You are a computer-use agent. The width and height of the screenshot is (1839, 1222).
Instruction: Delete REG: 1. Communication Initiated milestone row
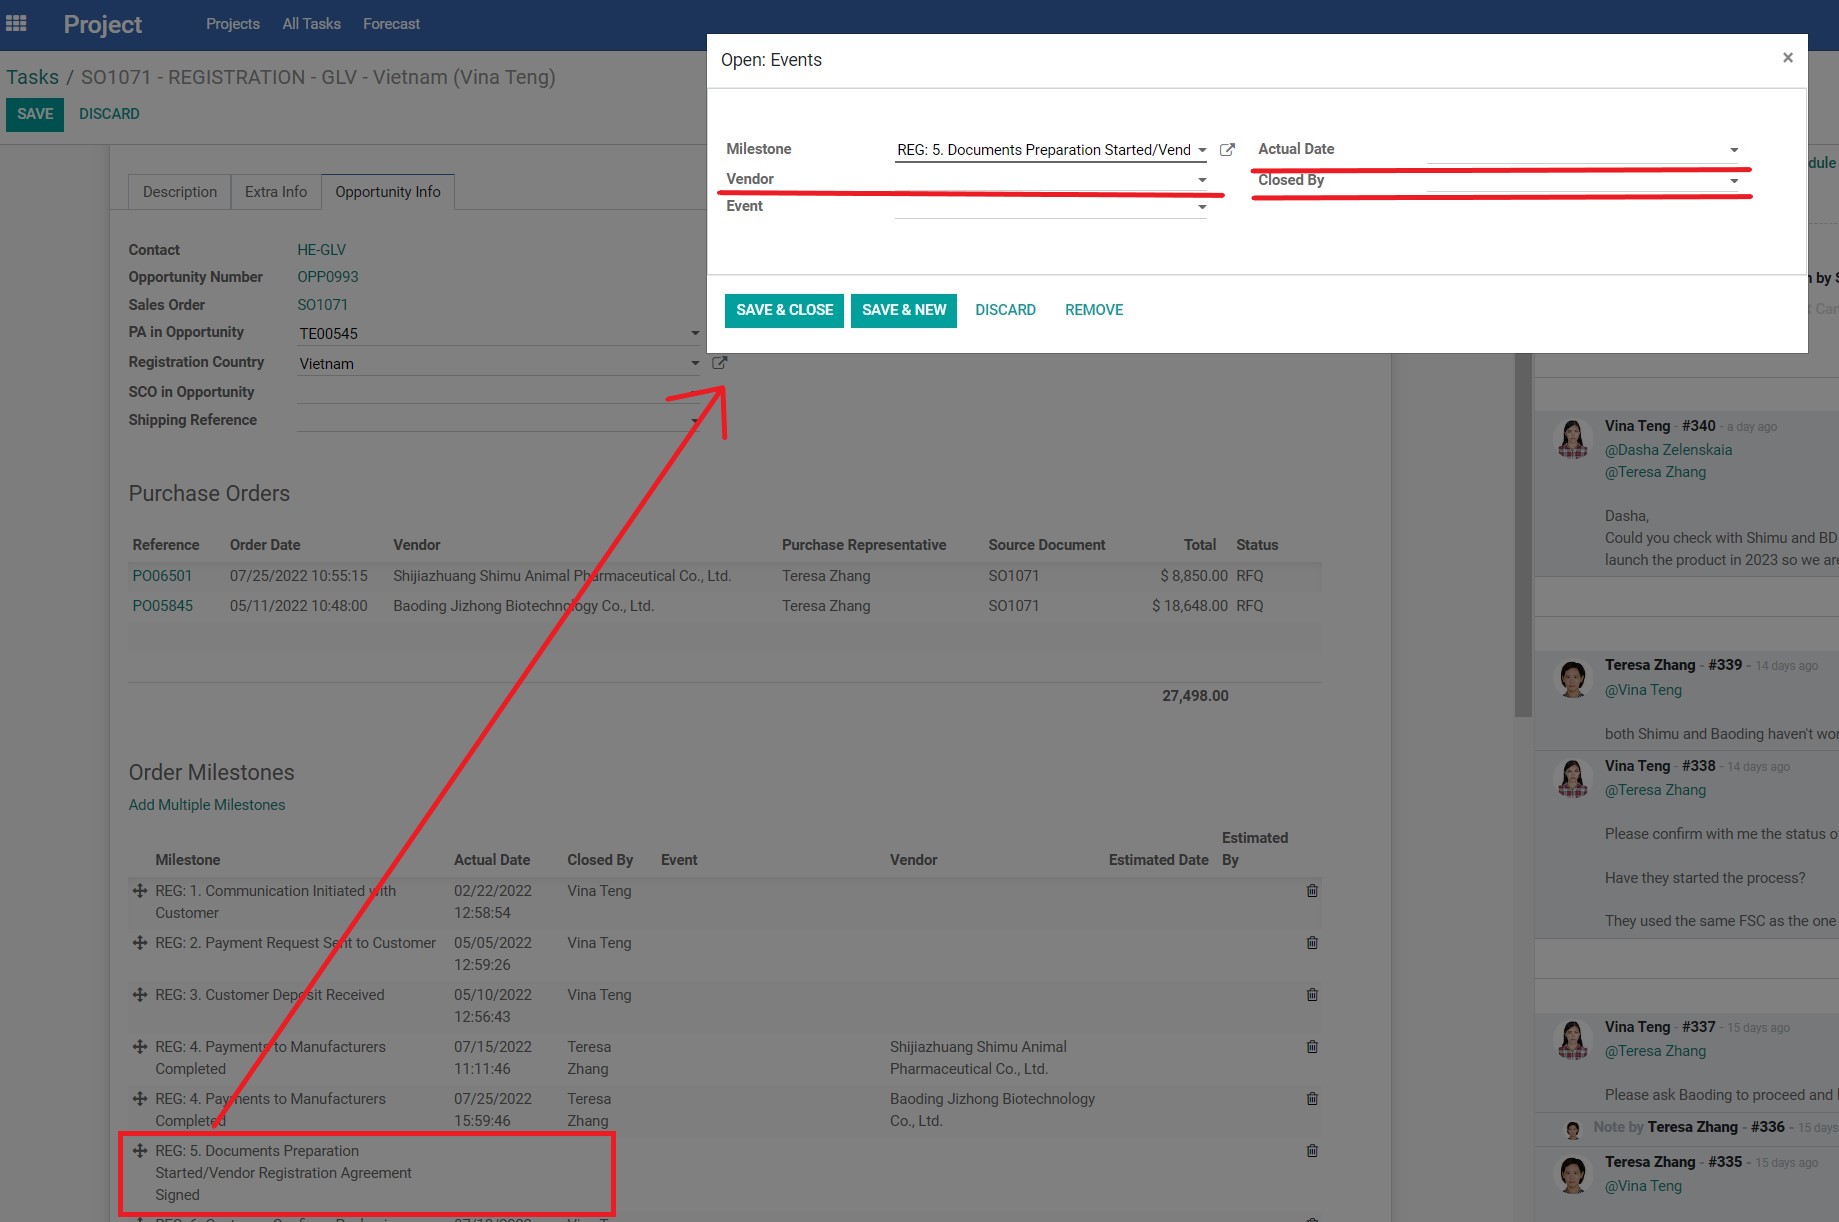1312,890
